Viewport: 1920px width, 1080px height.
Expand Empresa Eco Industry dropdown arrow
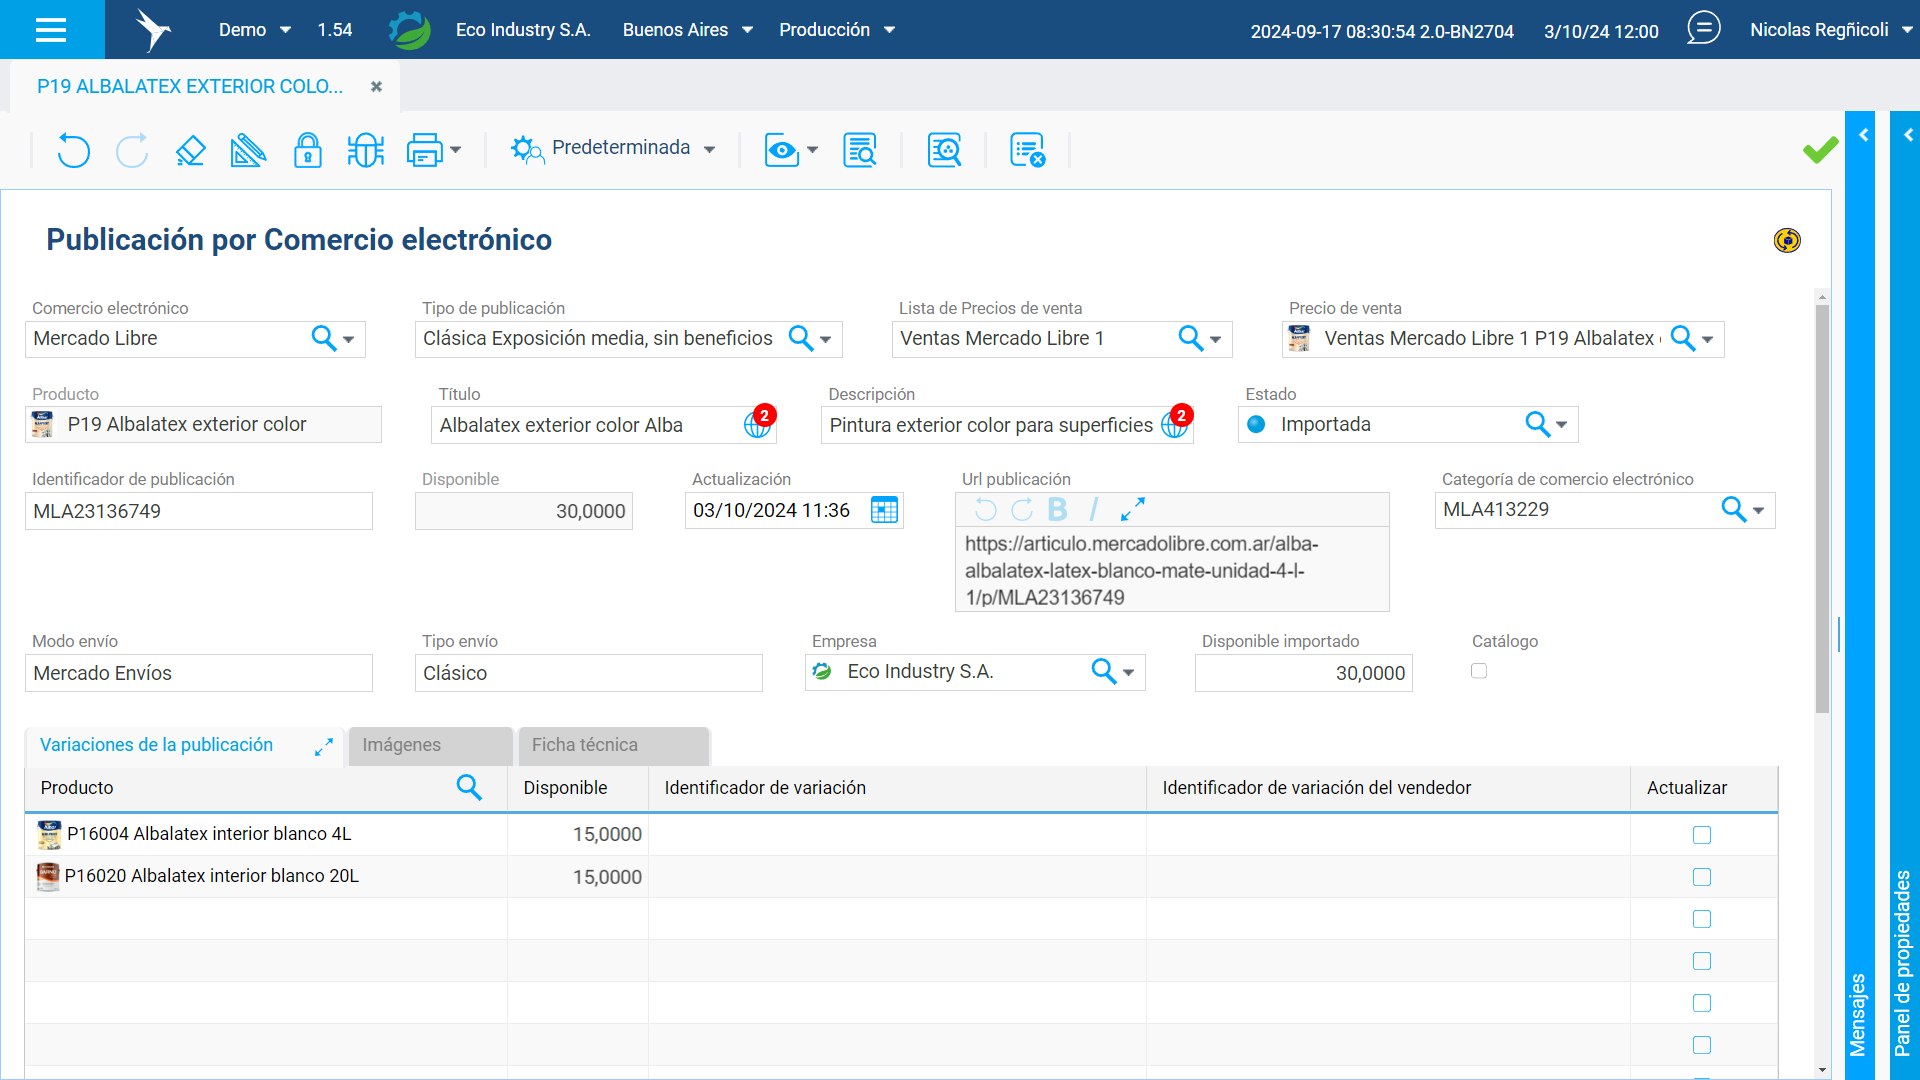(1129, 673)
